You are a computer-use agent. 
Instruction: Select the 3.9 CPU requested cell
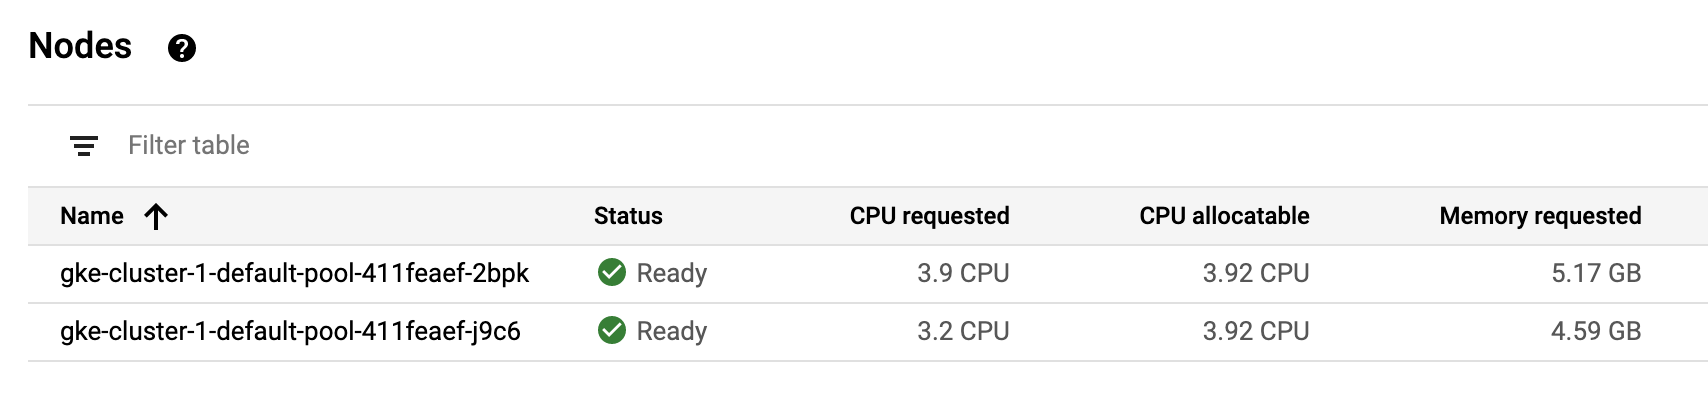tap(963, 273)
